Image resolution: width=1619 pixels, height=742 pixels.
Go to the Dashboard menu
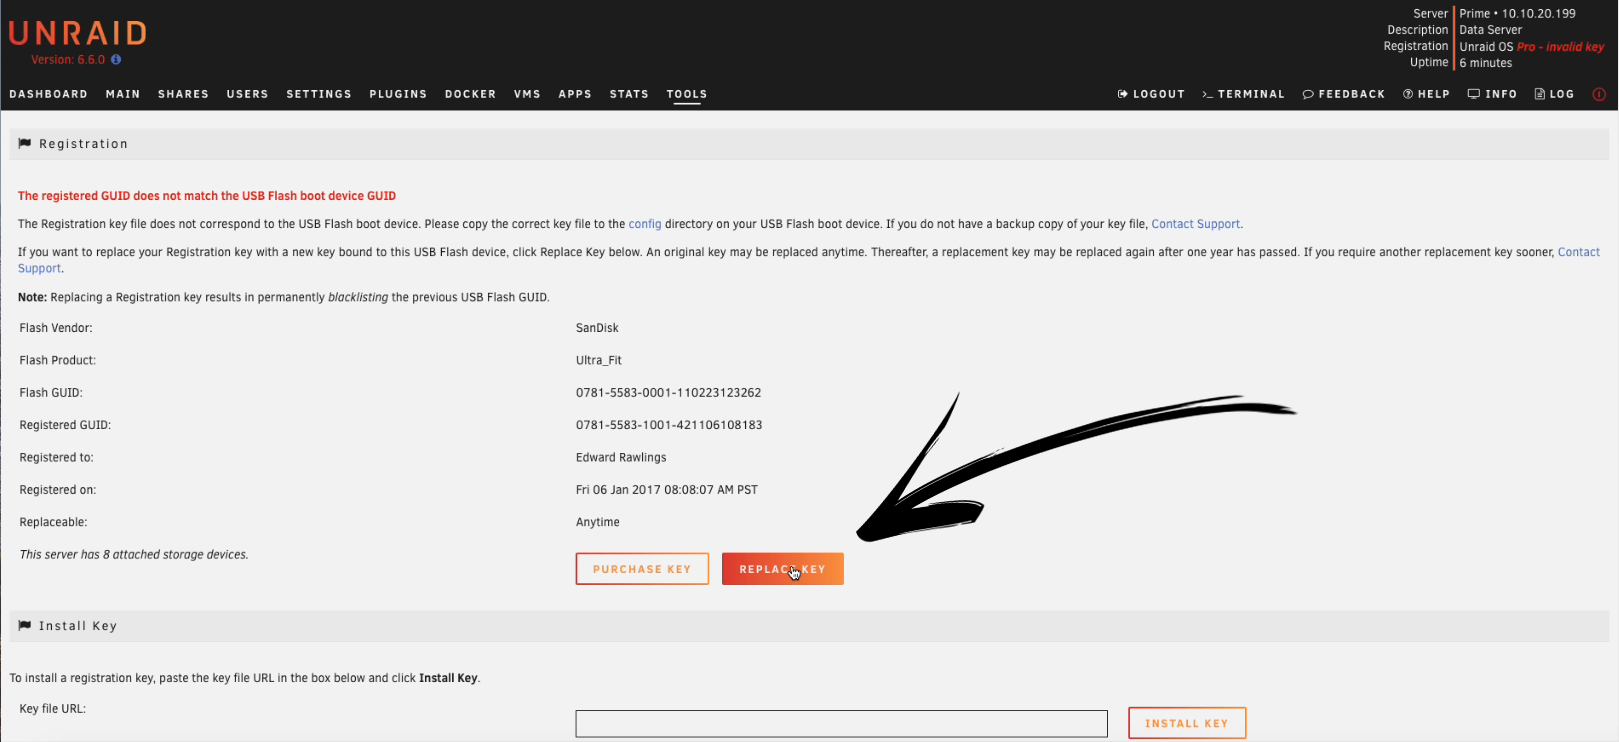tap(48, 94)
